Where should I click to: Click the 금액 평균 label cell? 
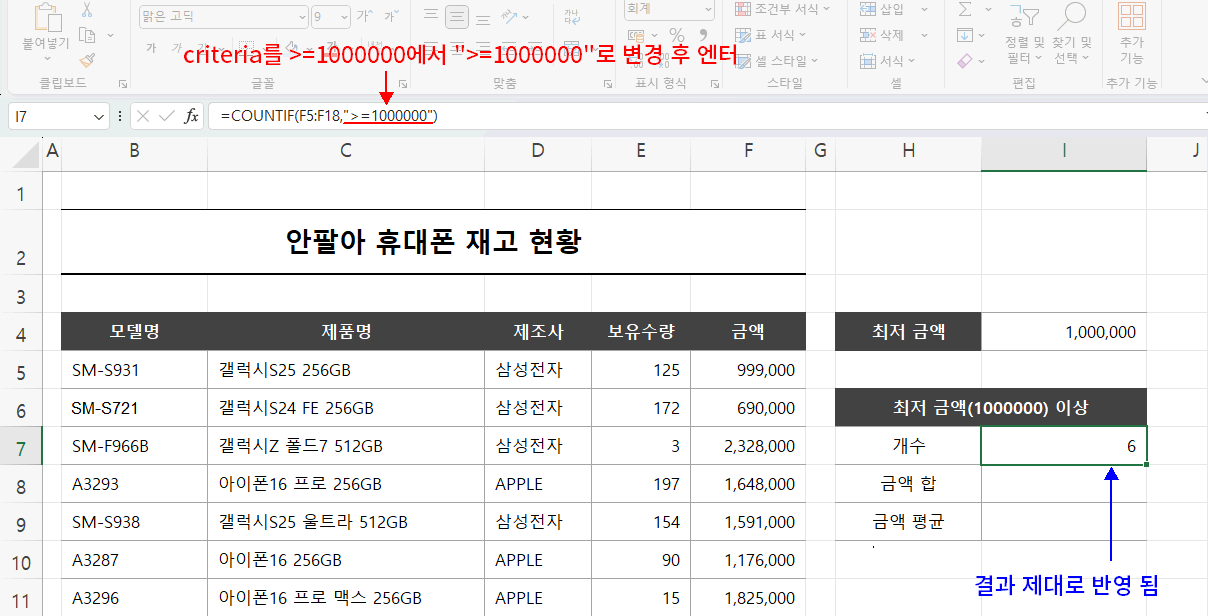point(908,522)
